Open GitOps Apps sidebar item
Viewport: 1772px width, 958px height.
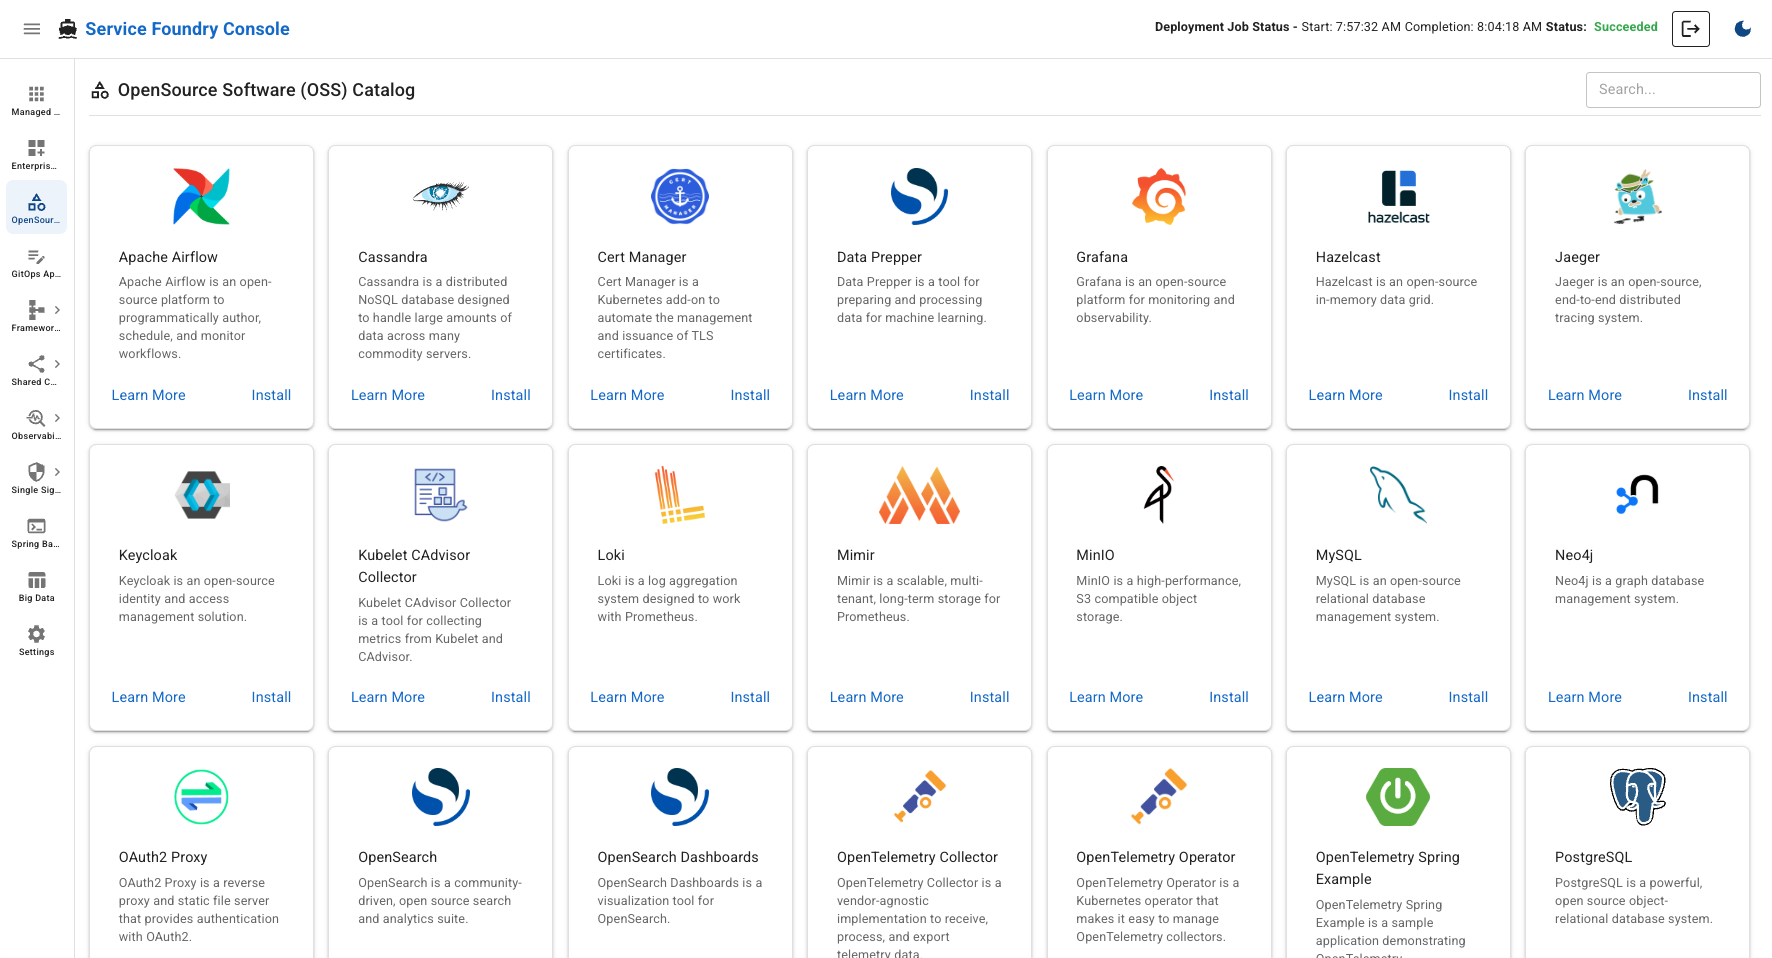[x=36, y=262]
